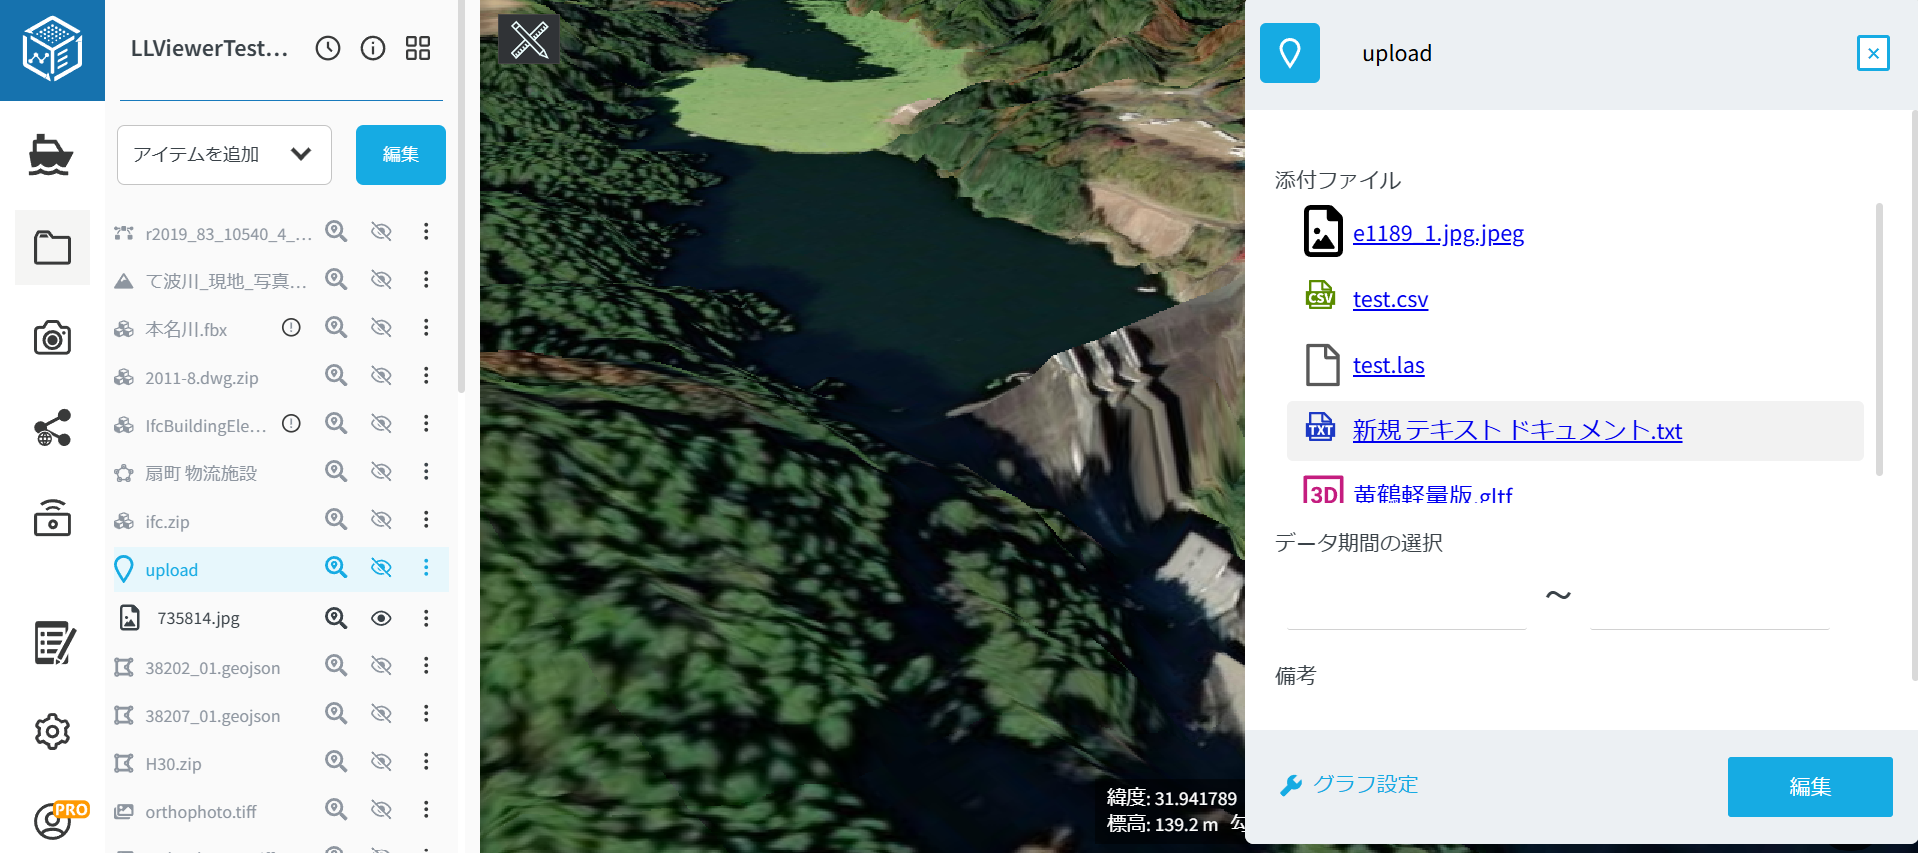Screen dimensions: 1918x853
Task: Show project info icon in header
Action: [x=373, y=48]
